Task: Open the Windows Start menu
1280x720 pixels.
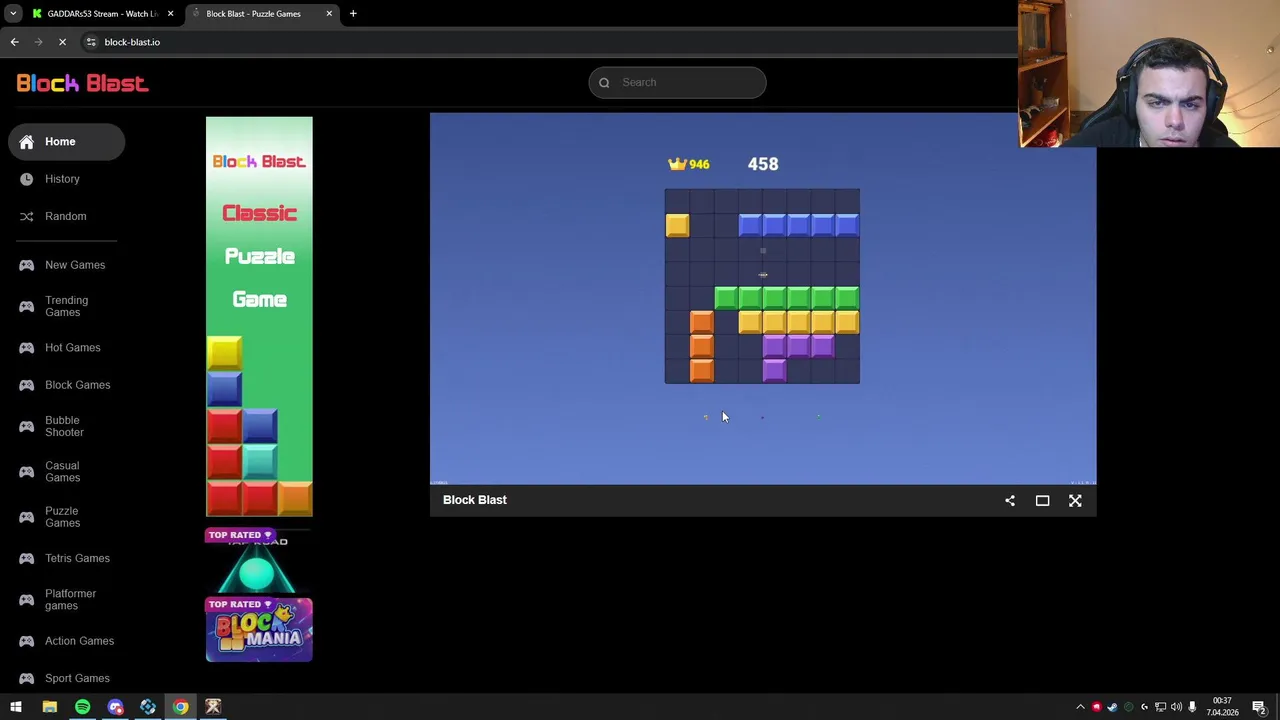Action: click(16, 707)
